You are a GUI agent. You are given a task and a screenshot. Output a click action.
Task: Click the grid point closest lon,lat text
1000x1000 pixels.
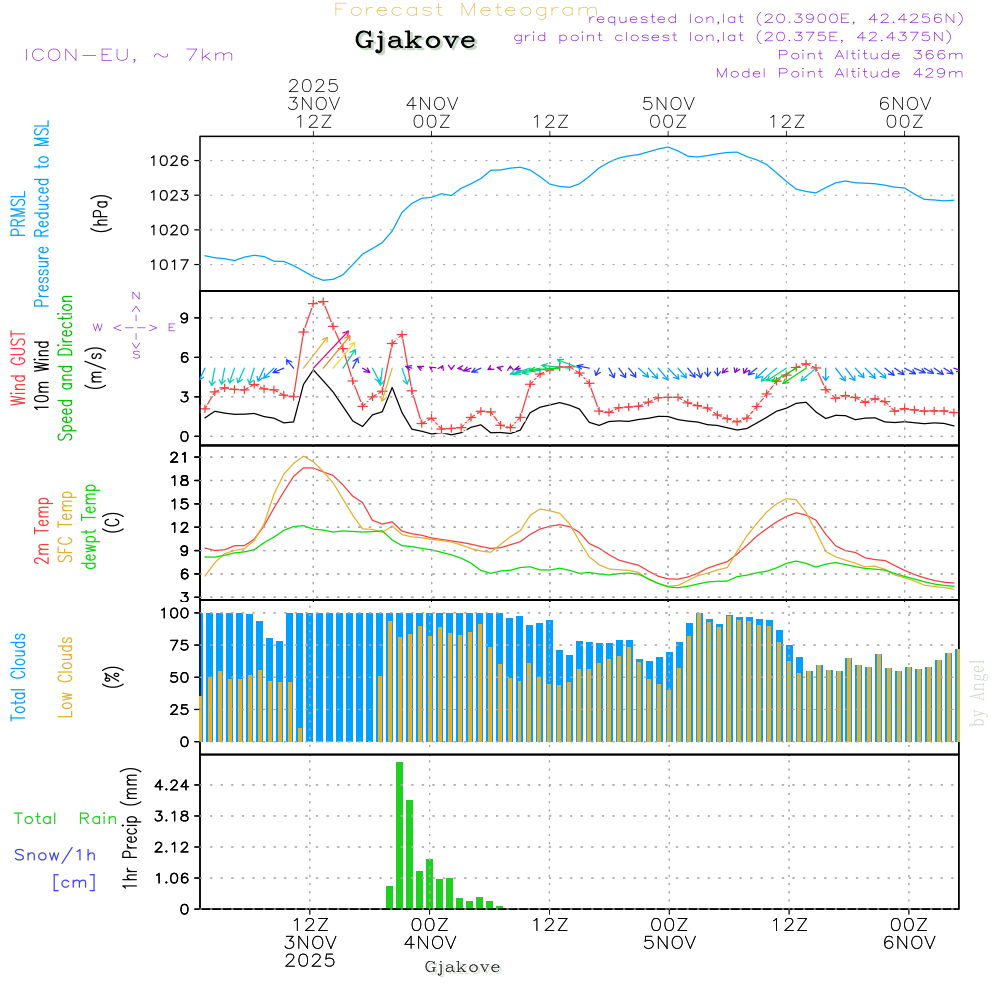[739, 37]
